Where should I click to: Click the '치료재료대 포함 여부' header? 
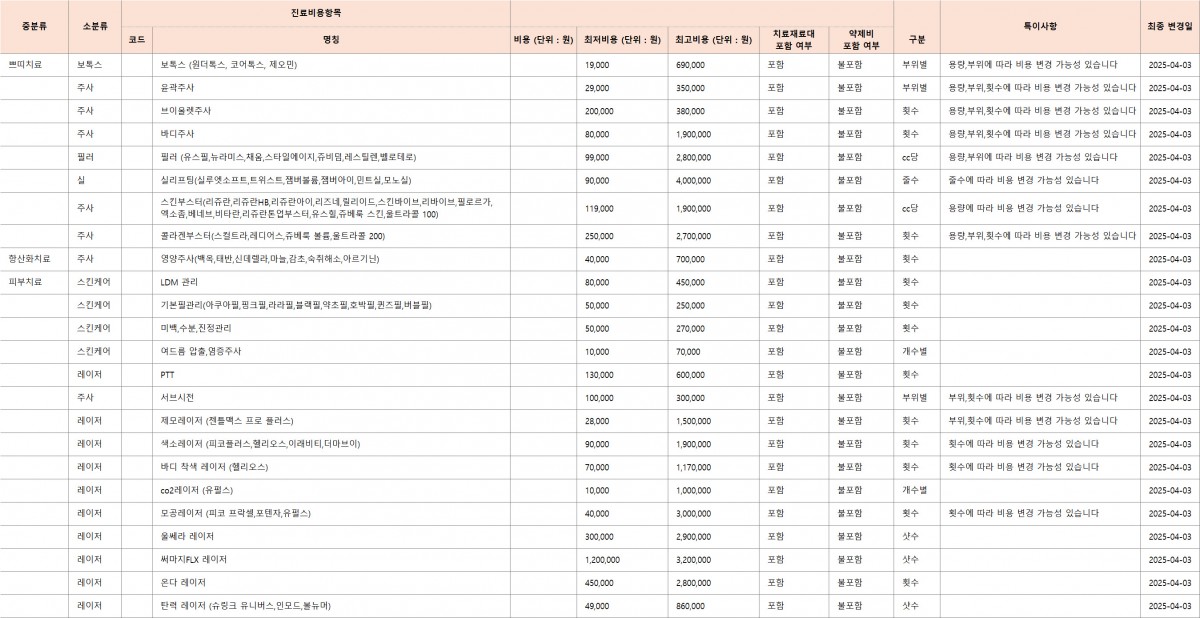pyautogui.click(x=793, y=39)
